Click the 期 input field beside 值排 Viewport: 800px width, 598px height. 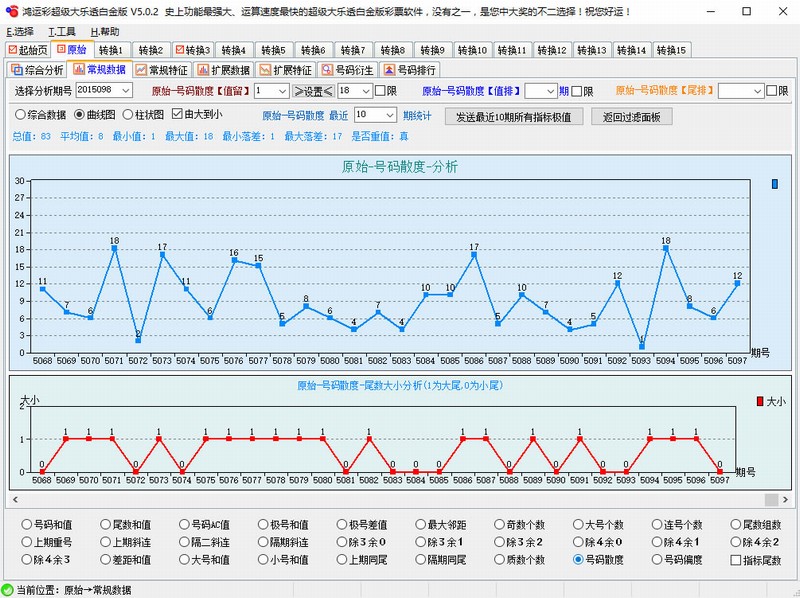(540, 91)
